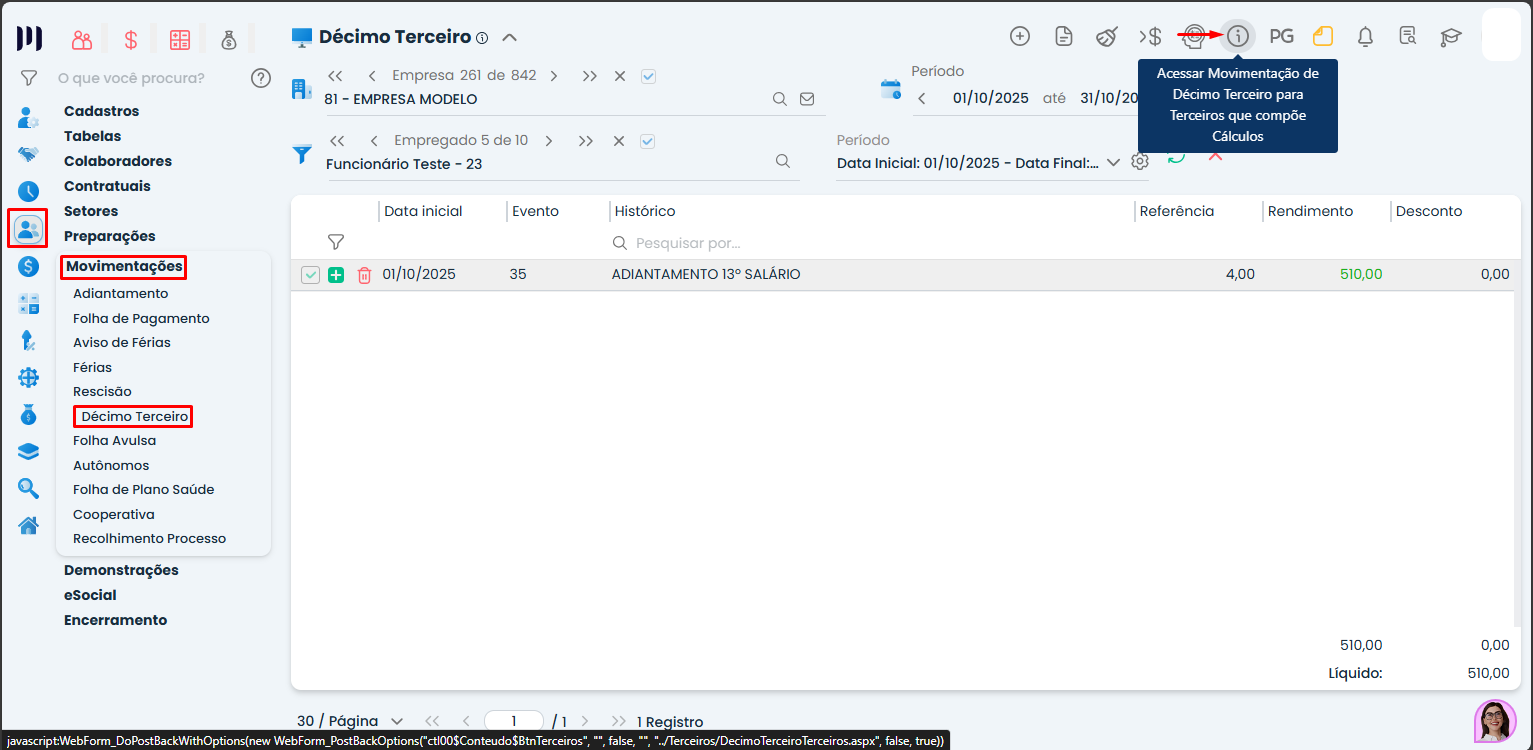Open Movimentação de Décimo Terceiro para Terceiros icon

click(1238, 37)
